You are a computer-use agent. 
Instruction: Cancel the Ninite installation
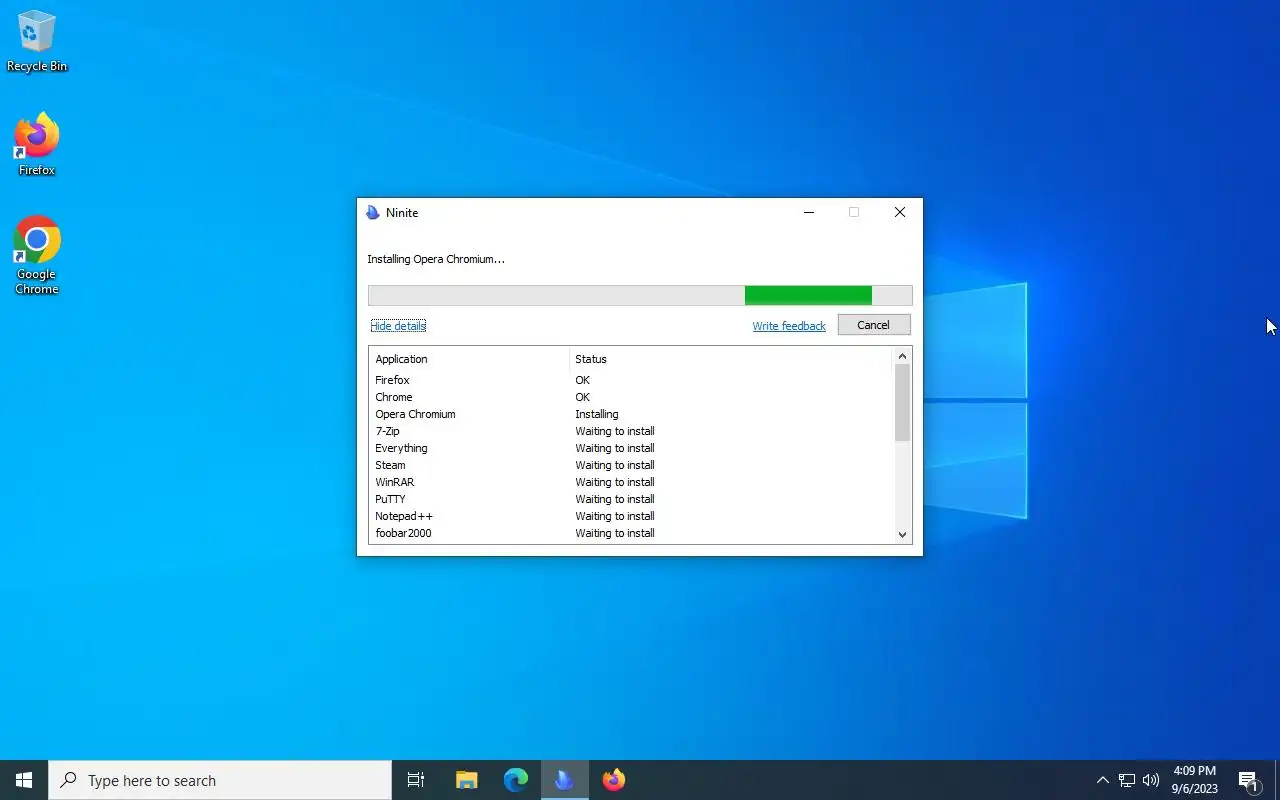(x=873, y=325)
